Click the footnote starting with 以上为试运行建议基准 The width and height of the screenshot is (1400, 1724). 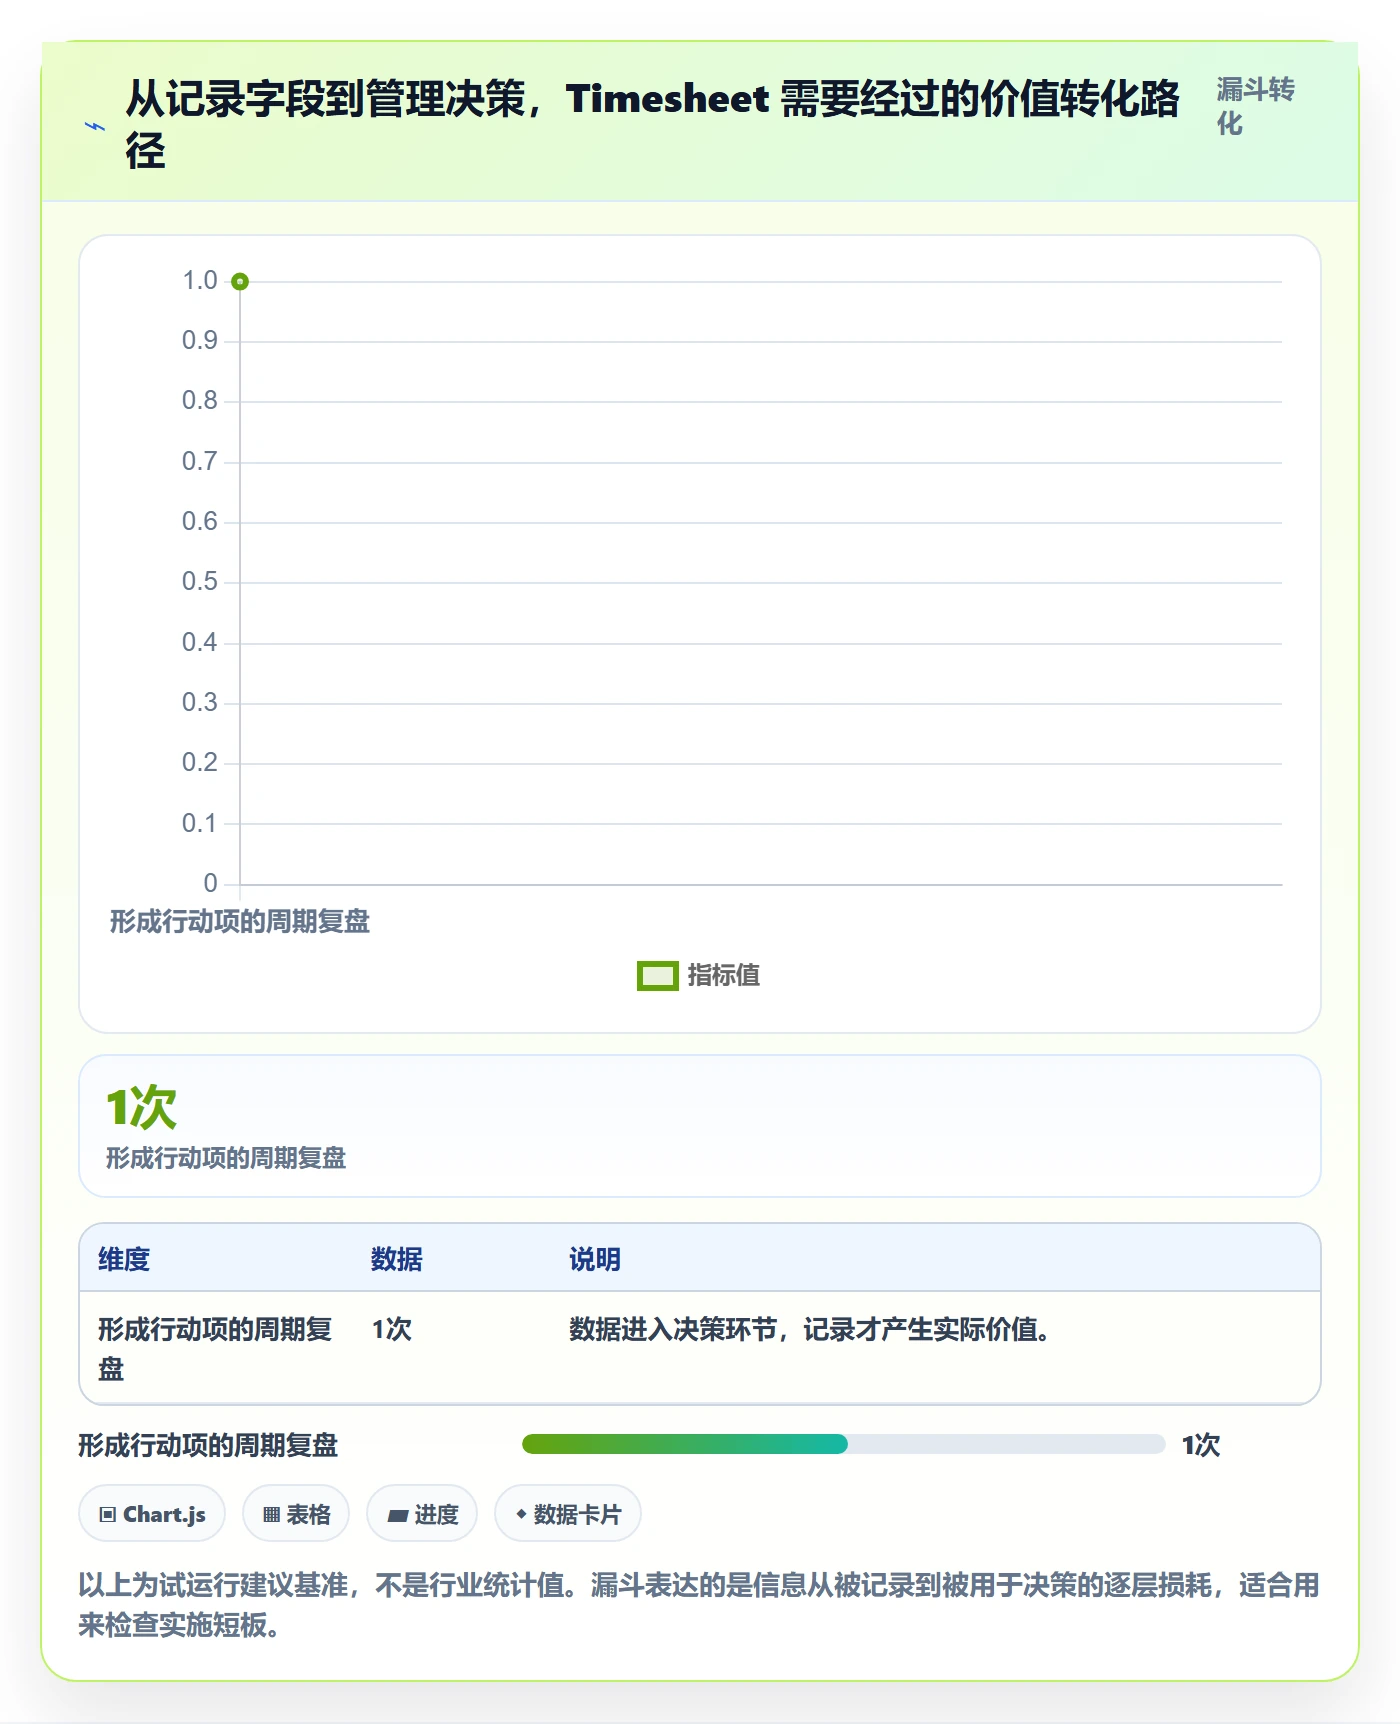coord(699,1605)
